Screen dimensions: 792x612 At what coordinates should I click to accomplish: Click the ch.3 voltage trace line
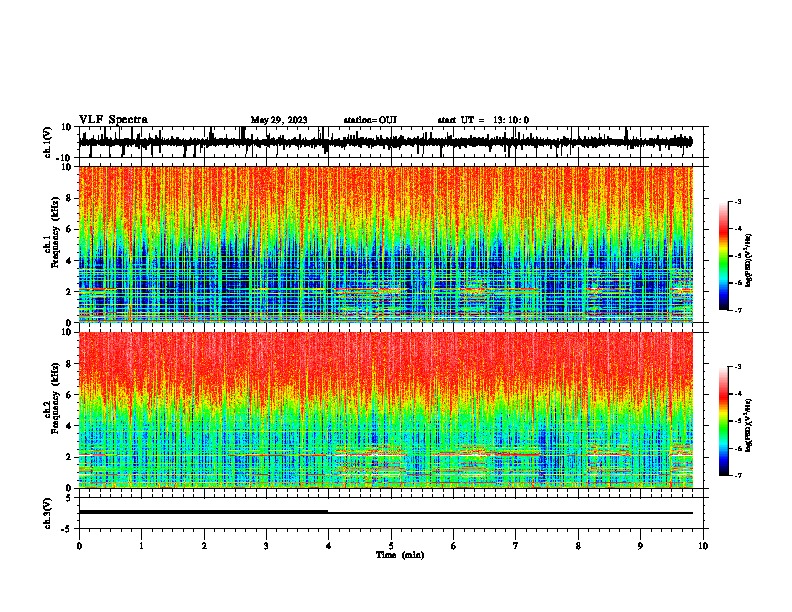(386, 513)
